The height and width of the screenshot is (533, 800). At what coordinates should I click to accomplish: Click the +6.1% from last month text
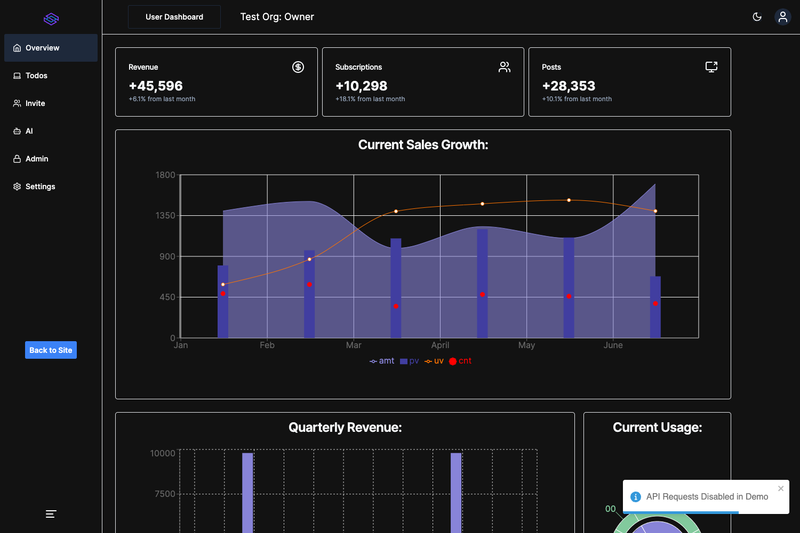pos(162,99)
